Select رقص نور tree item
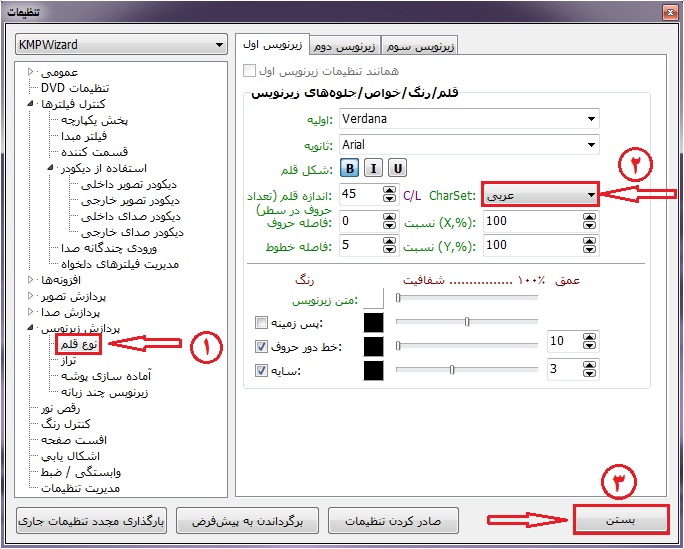684x549 pixels. pos(61,409)
